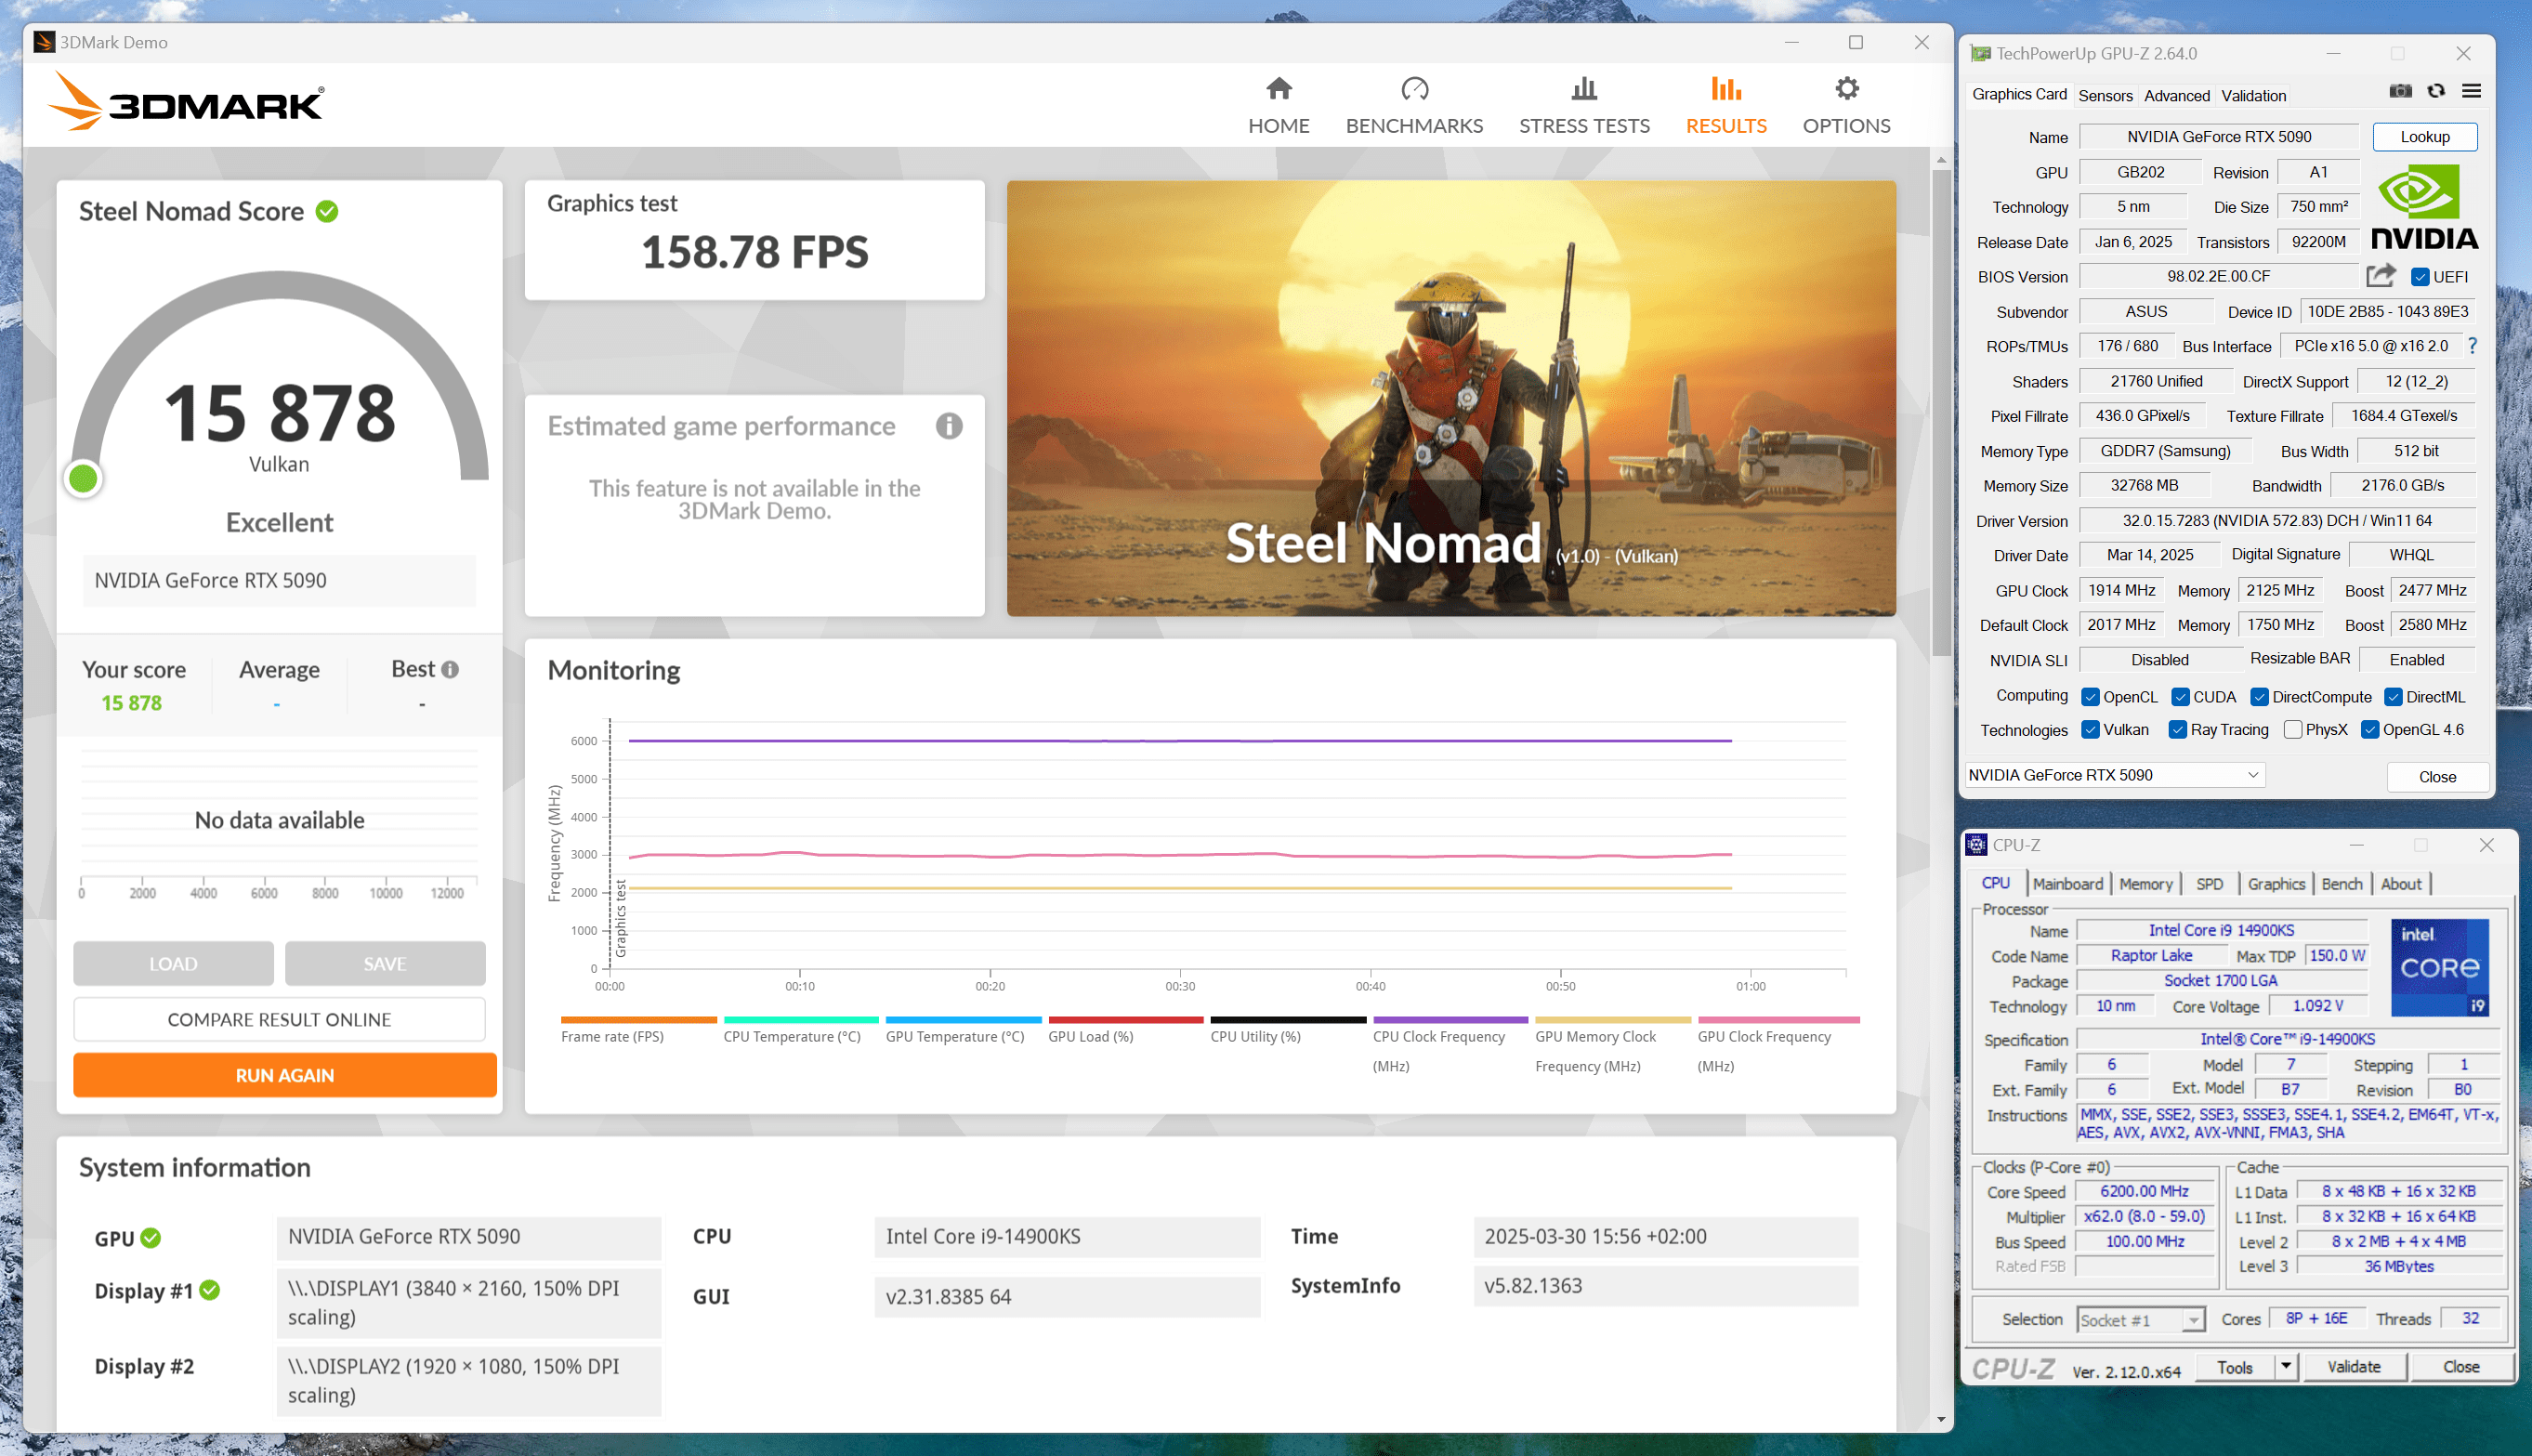Click the GPU-Z title bar app icon

tap(1980, 53)
